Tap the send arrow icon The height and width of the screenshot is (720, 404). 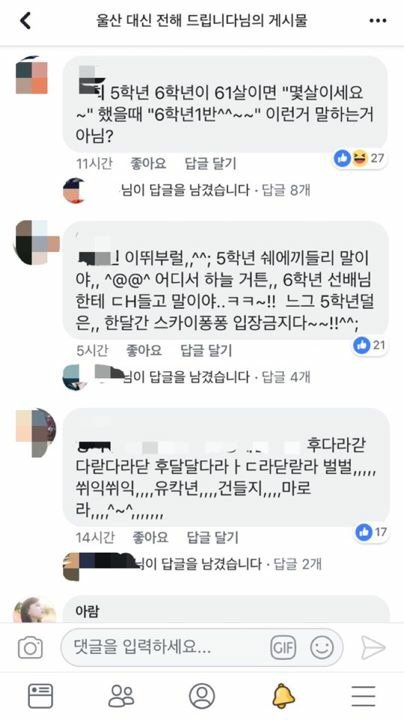coord(372,648)
